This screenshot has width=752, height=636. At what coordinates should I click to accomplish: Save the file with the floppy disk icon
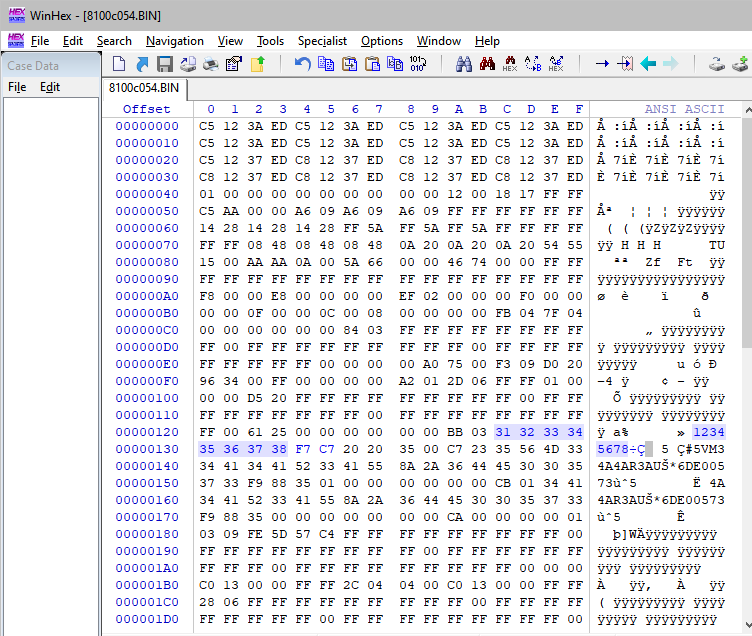tap(165, 64)
